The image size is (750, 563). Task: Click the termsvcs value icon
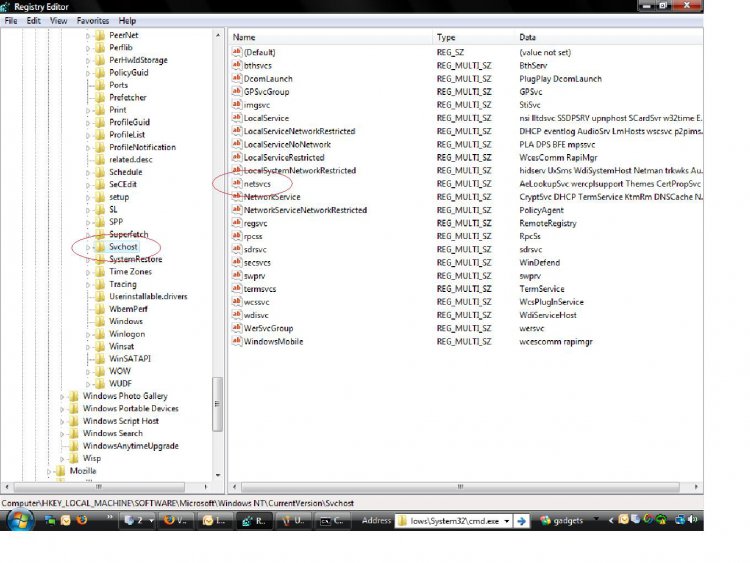pyautogui.click(x=237, y=288)
